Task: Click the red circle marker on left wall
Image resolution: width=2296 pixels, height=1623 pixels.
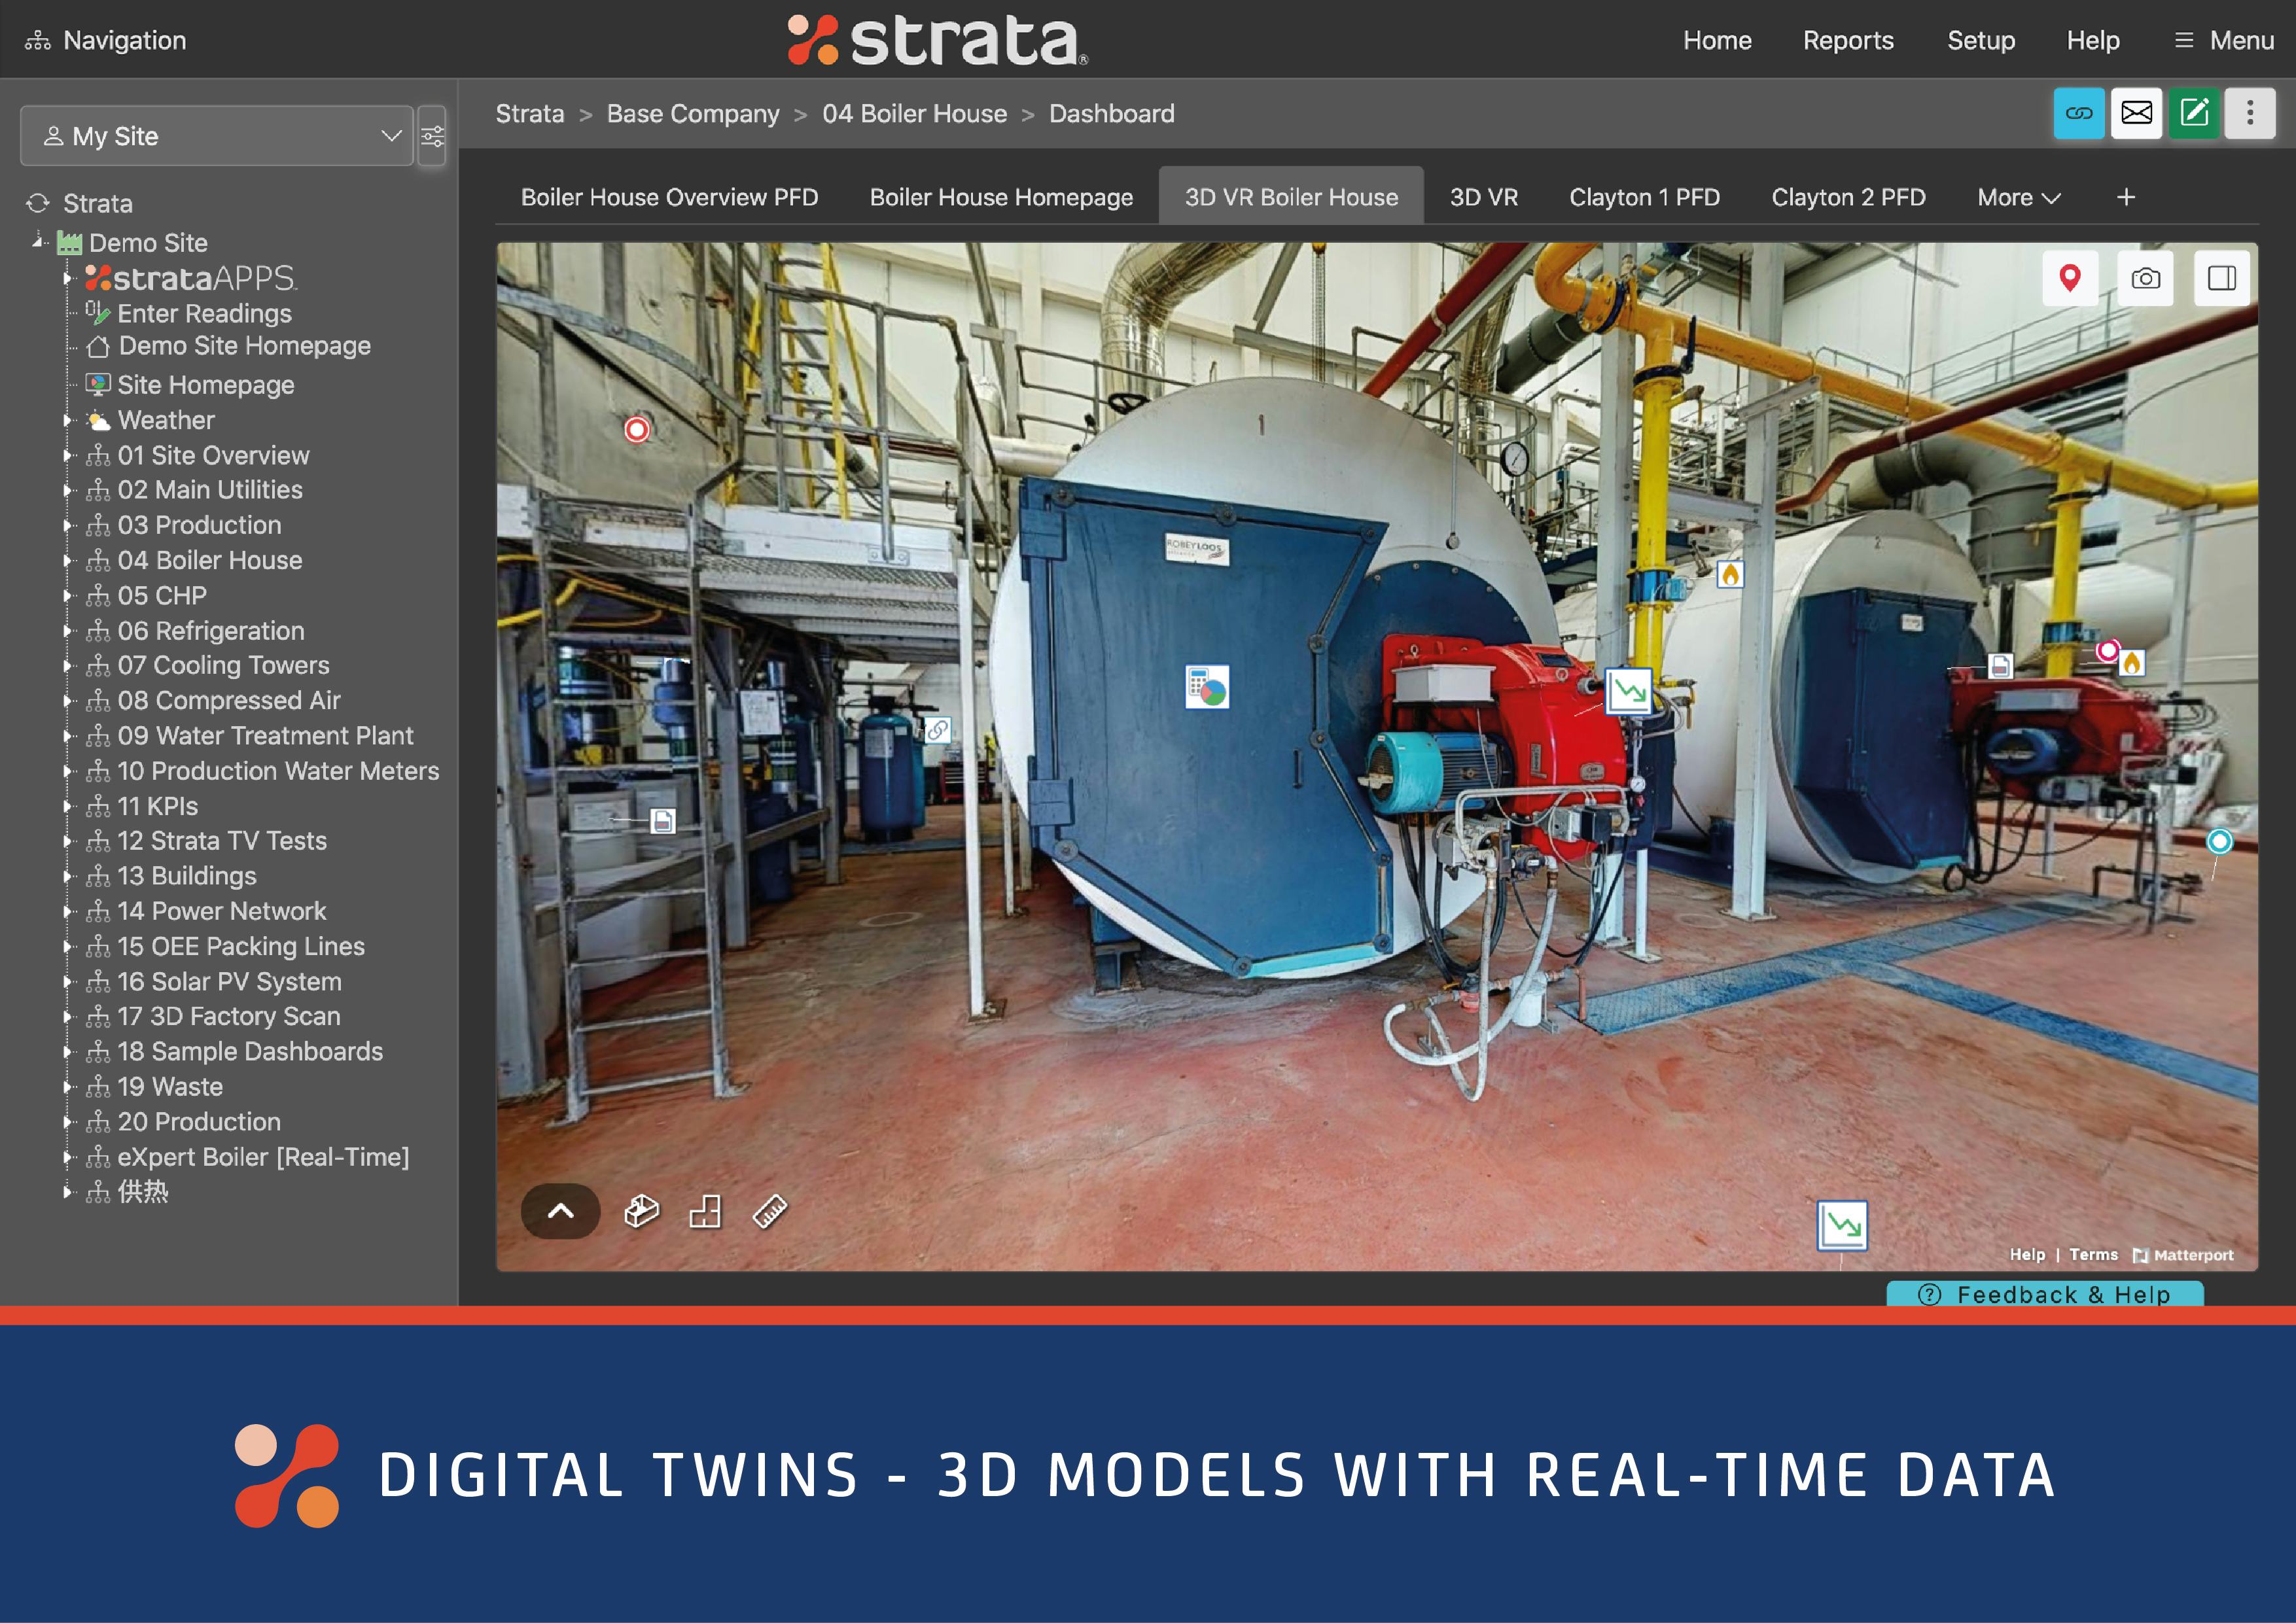Action: pos(637,430)
